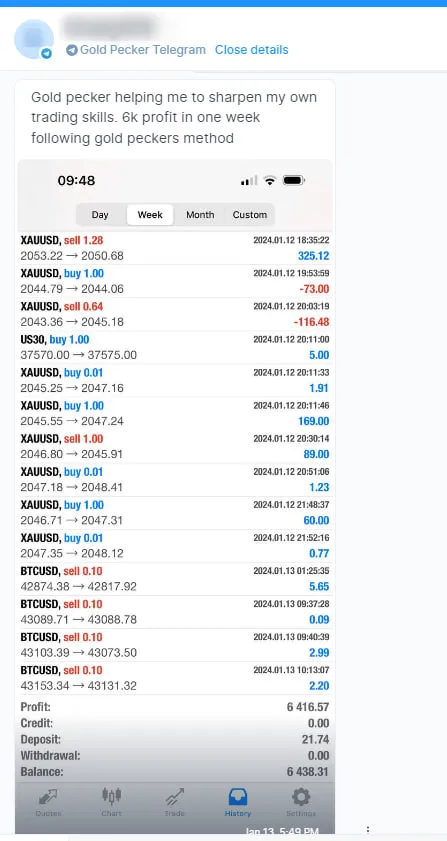447x841 pixels.
Task: Open the Chart candlestick icon
Action: [x=111, y=795]
